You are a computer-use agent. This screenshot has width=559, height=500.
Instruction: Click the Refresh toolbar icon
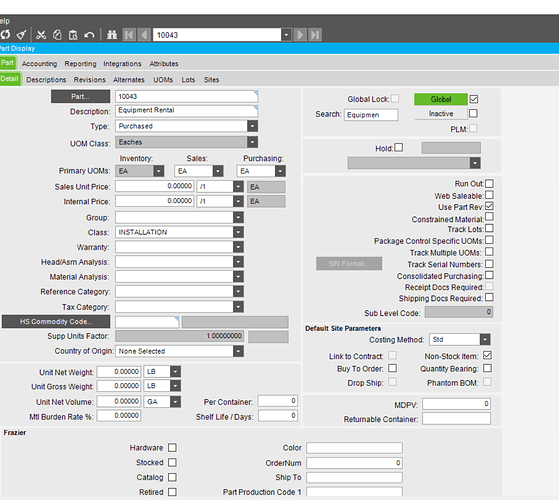[5, 35]
